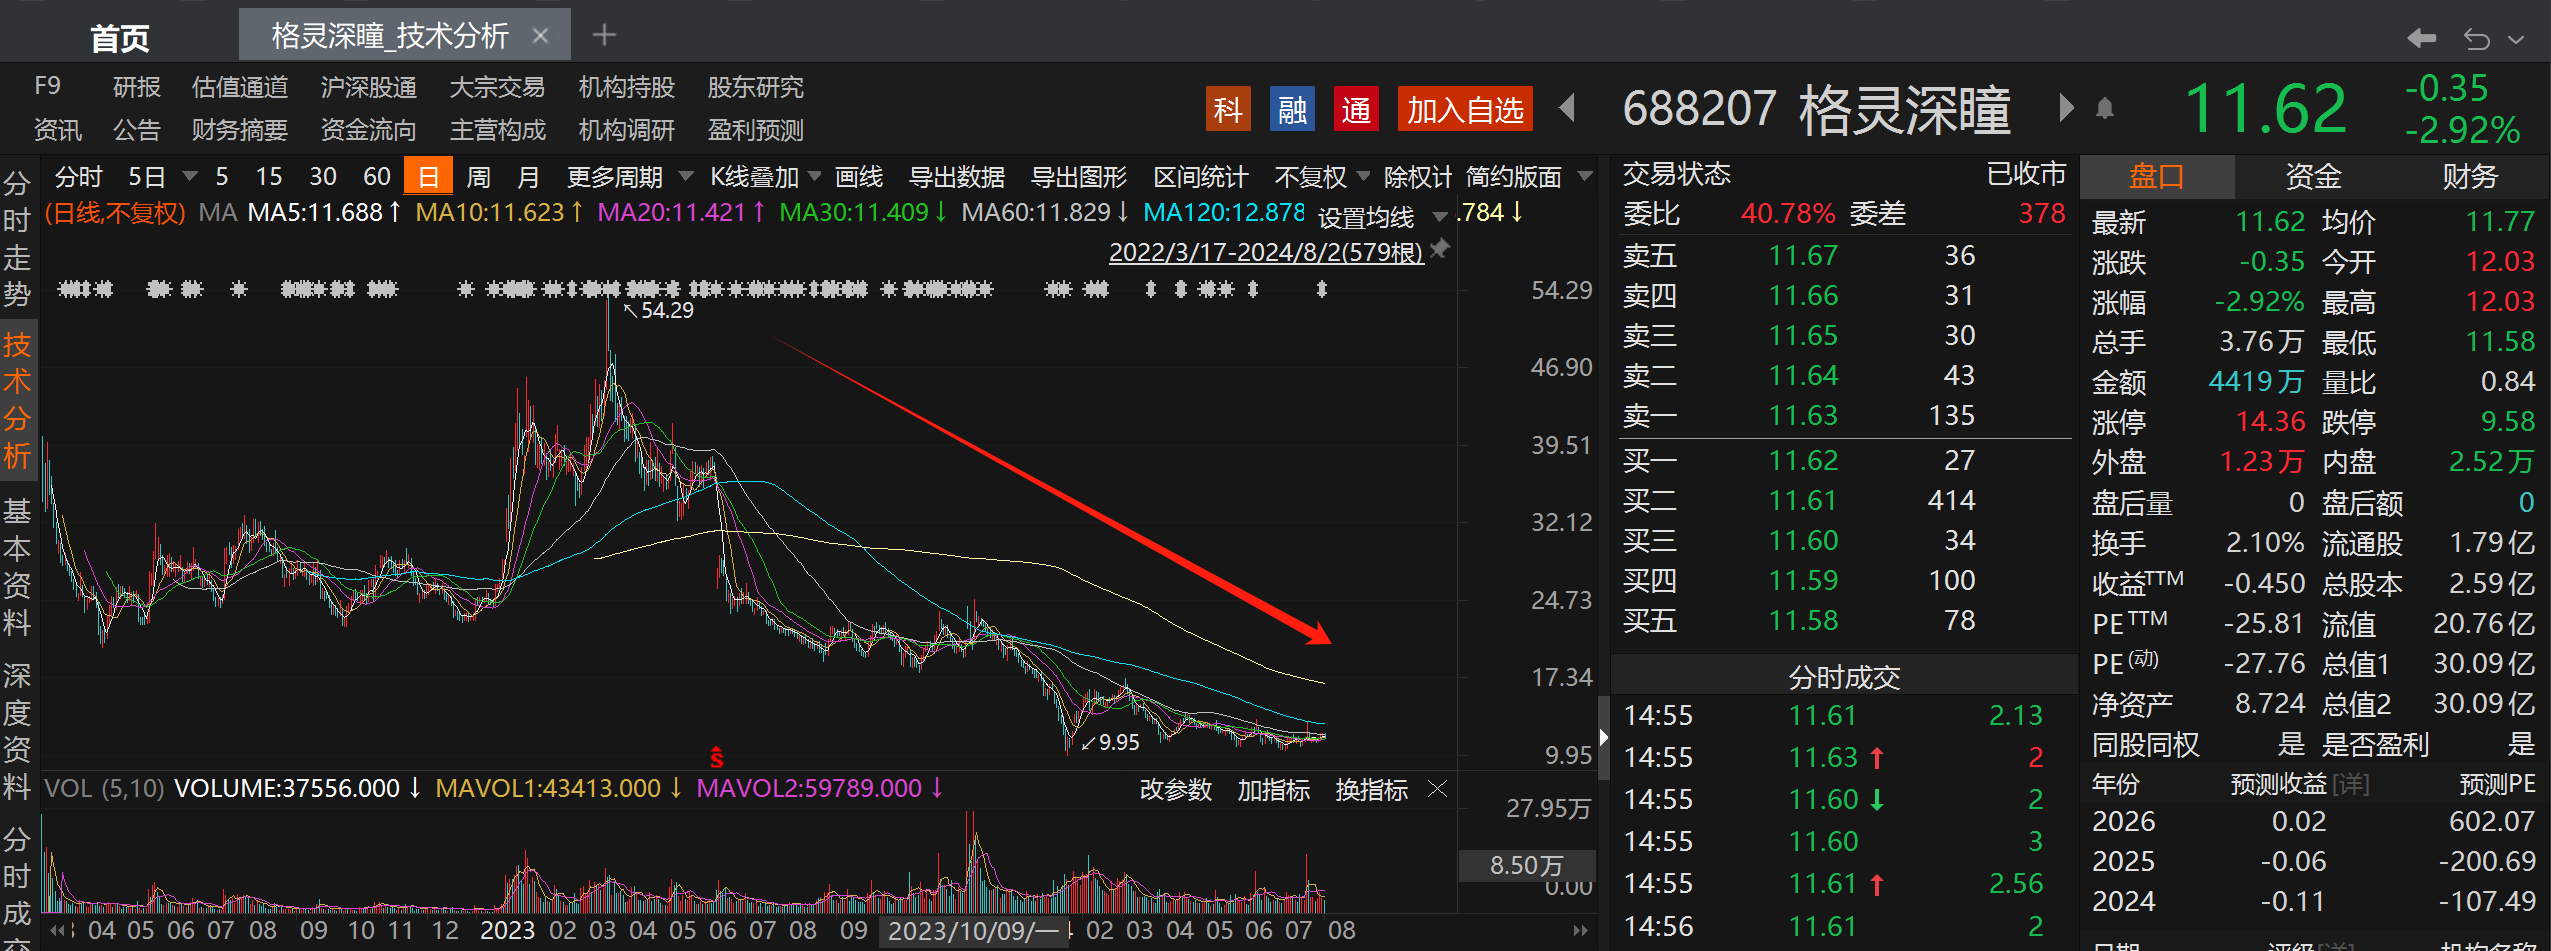The image size is (2551, 951).
Task: Open 股东研究 shareholder research
Action: pos(756,87)
